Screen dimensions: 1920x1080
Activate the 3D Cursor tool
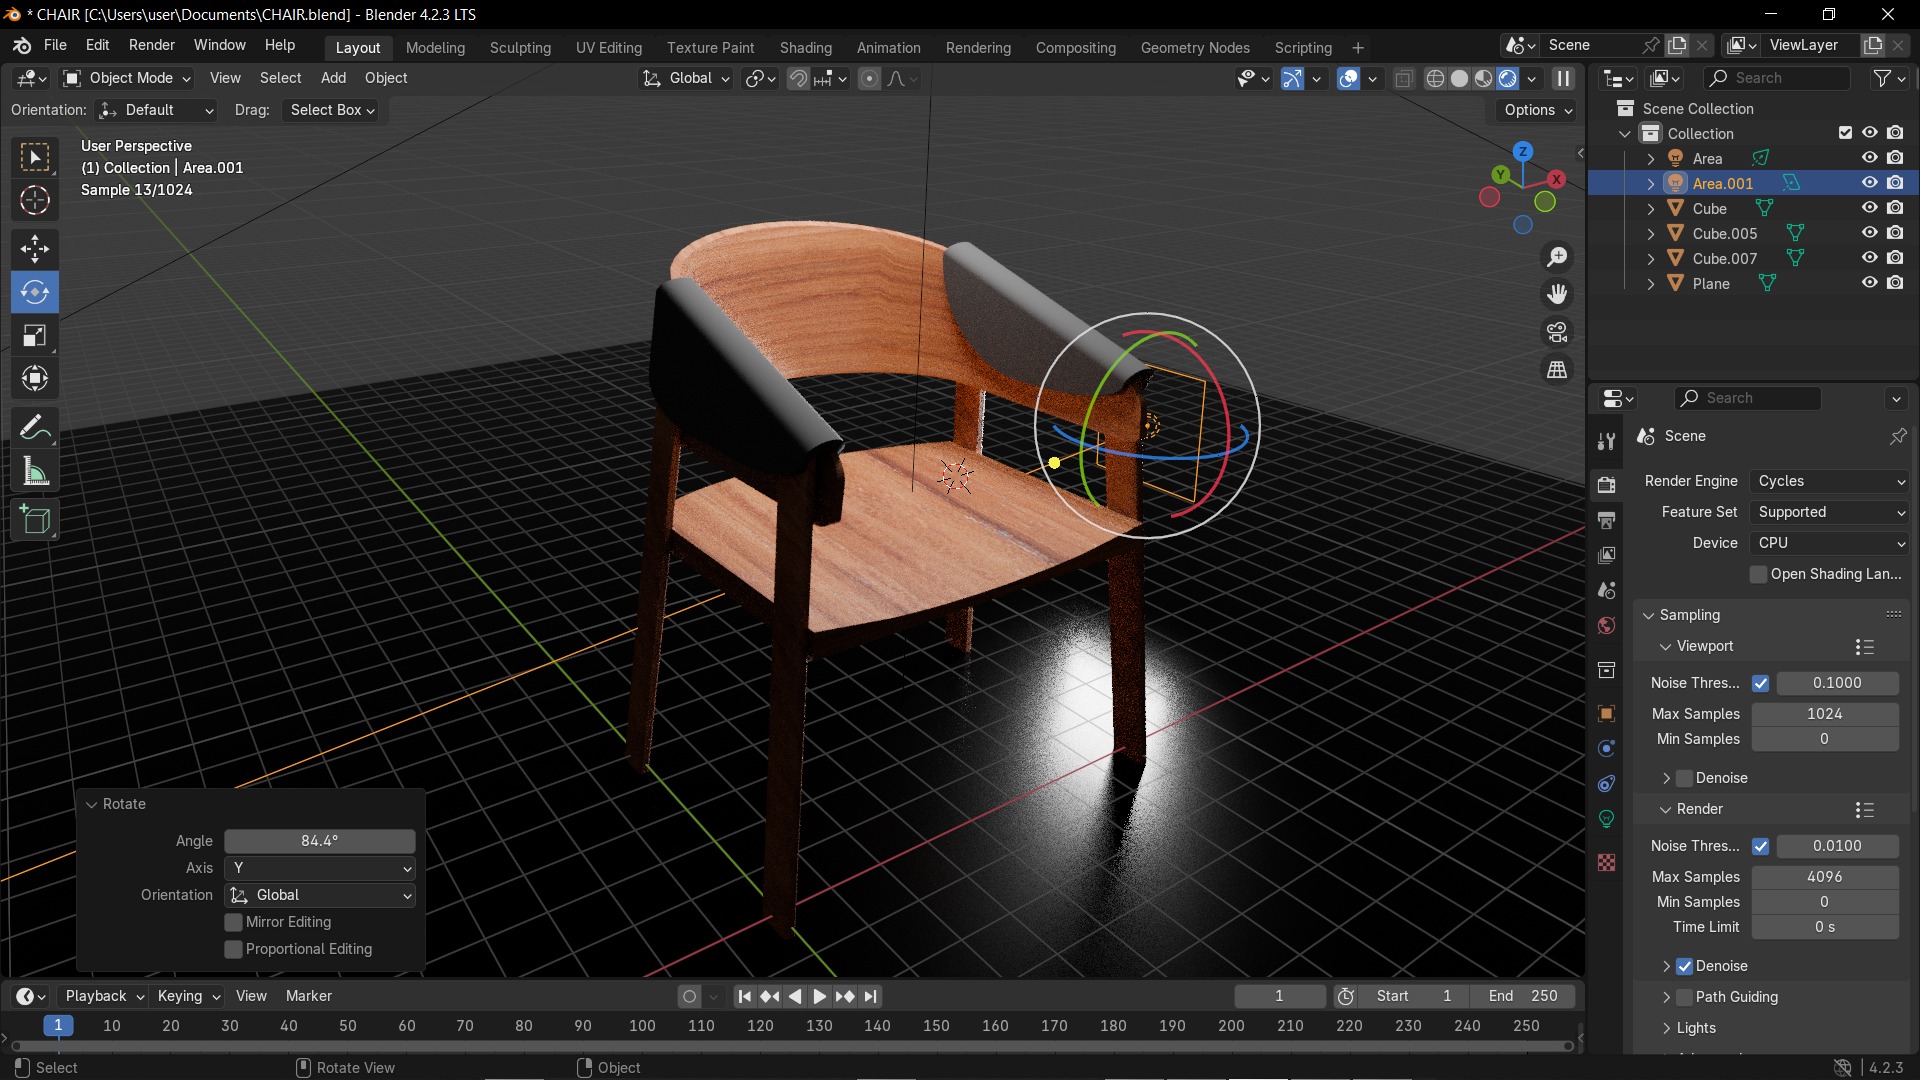35,200
